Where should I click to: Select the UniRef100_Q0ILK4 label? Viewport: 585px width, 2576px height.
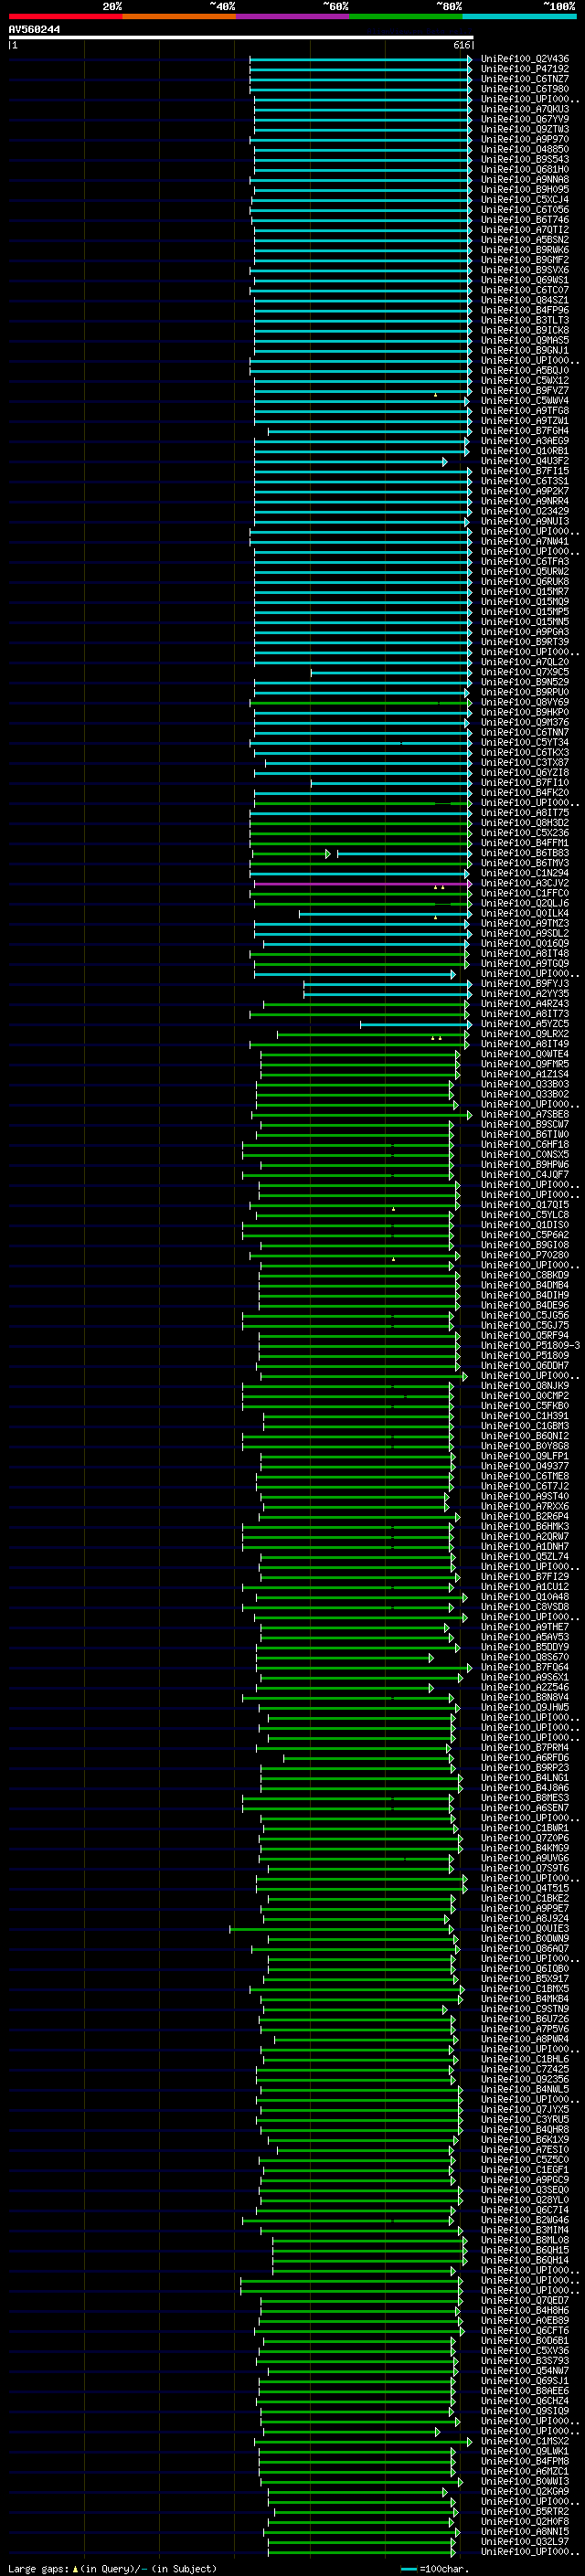[x=525, y=913]
